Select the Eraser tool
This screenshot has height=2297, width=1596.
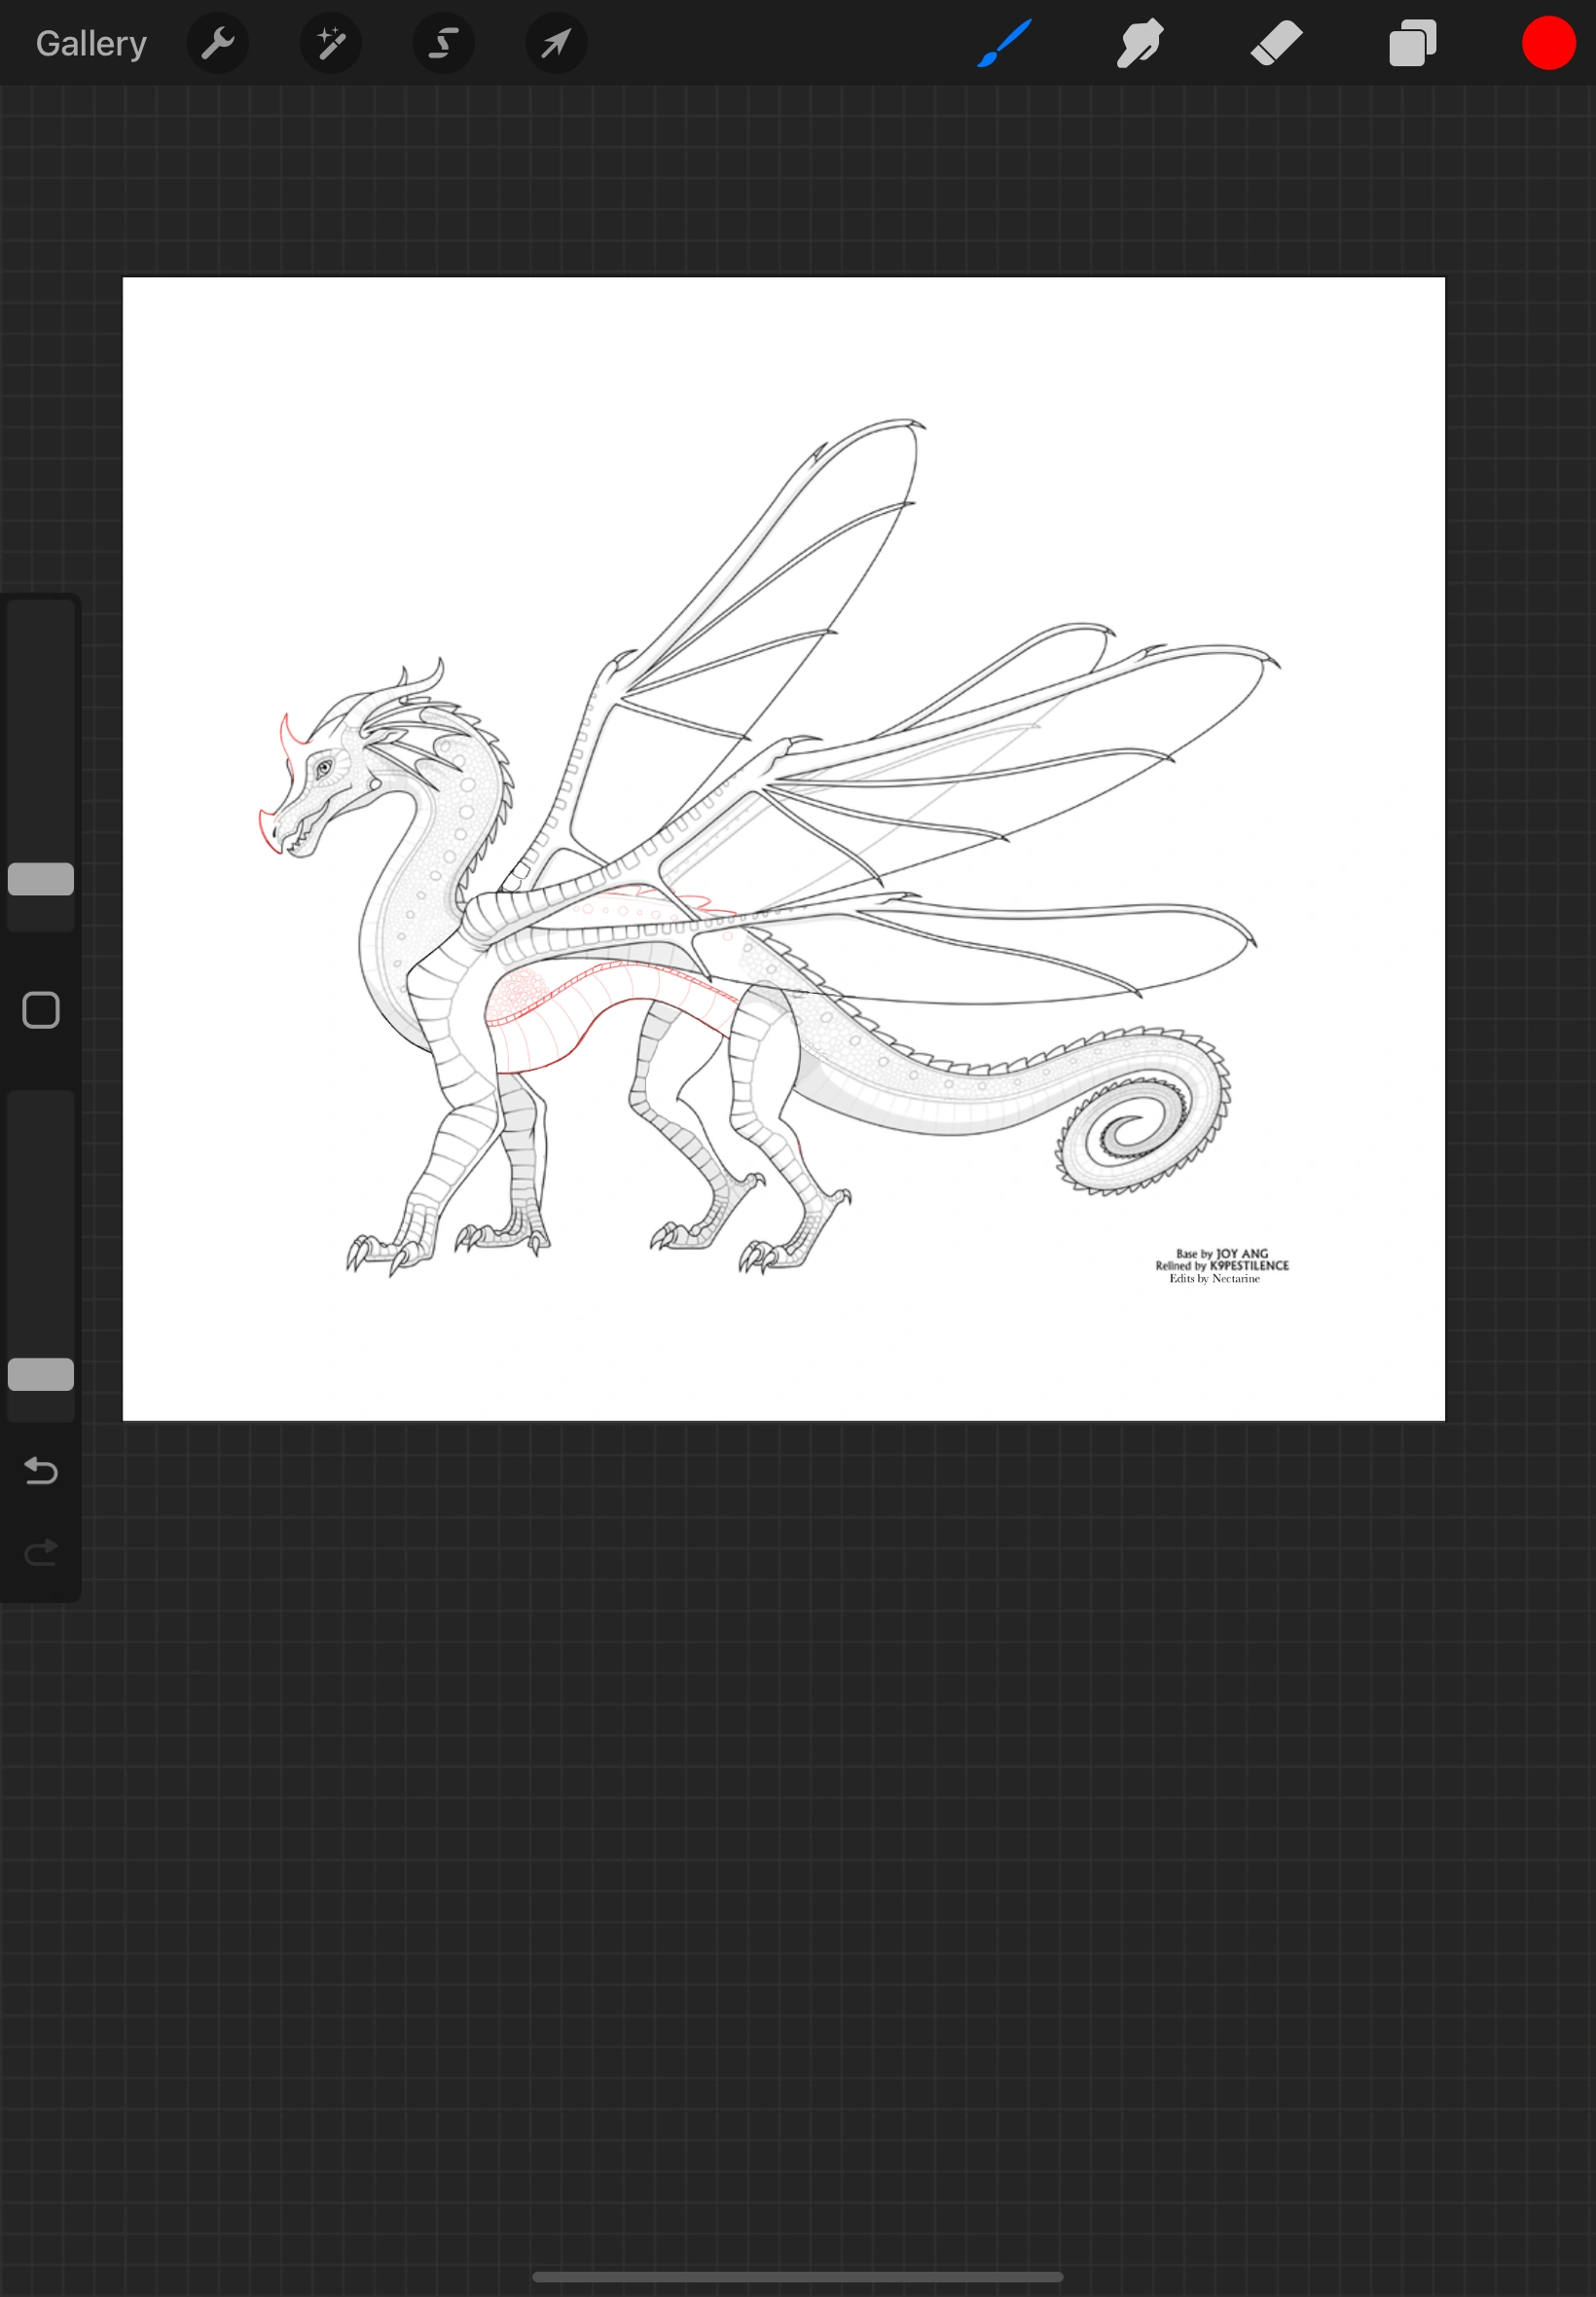1276,43
